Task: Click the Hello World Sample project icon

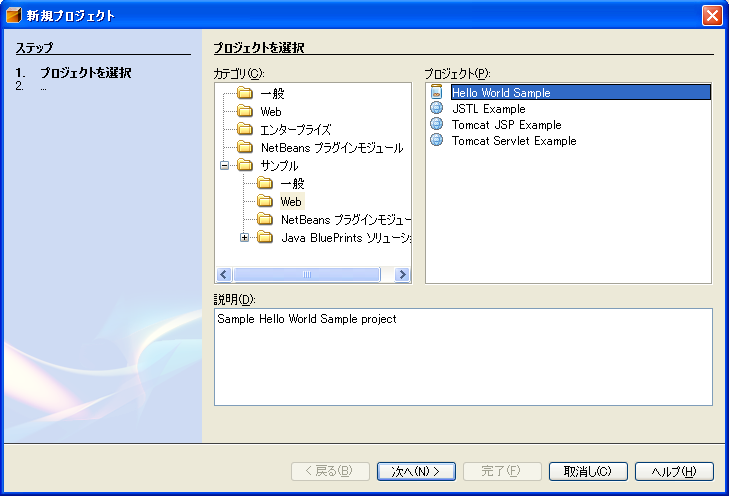Action: tap(437, 92)
